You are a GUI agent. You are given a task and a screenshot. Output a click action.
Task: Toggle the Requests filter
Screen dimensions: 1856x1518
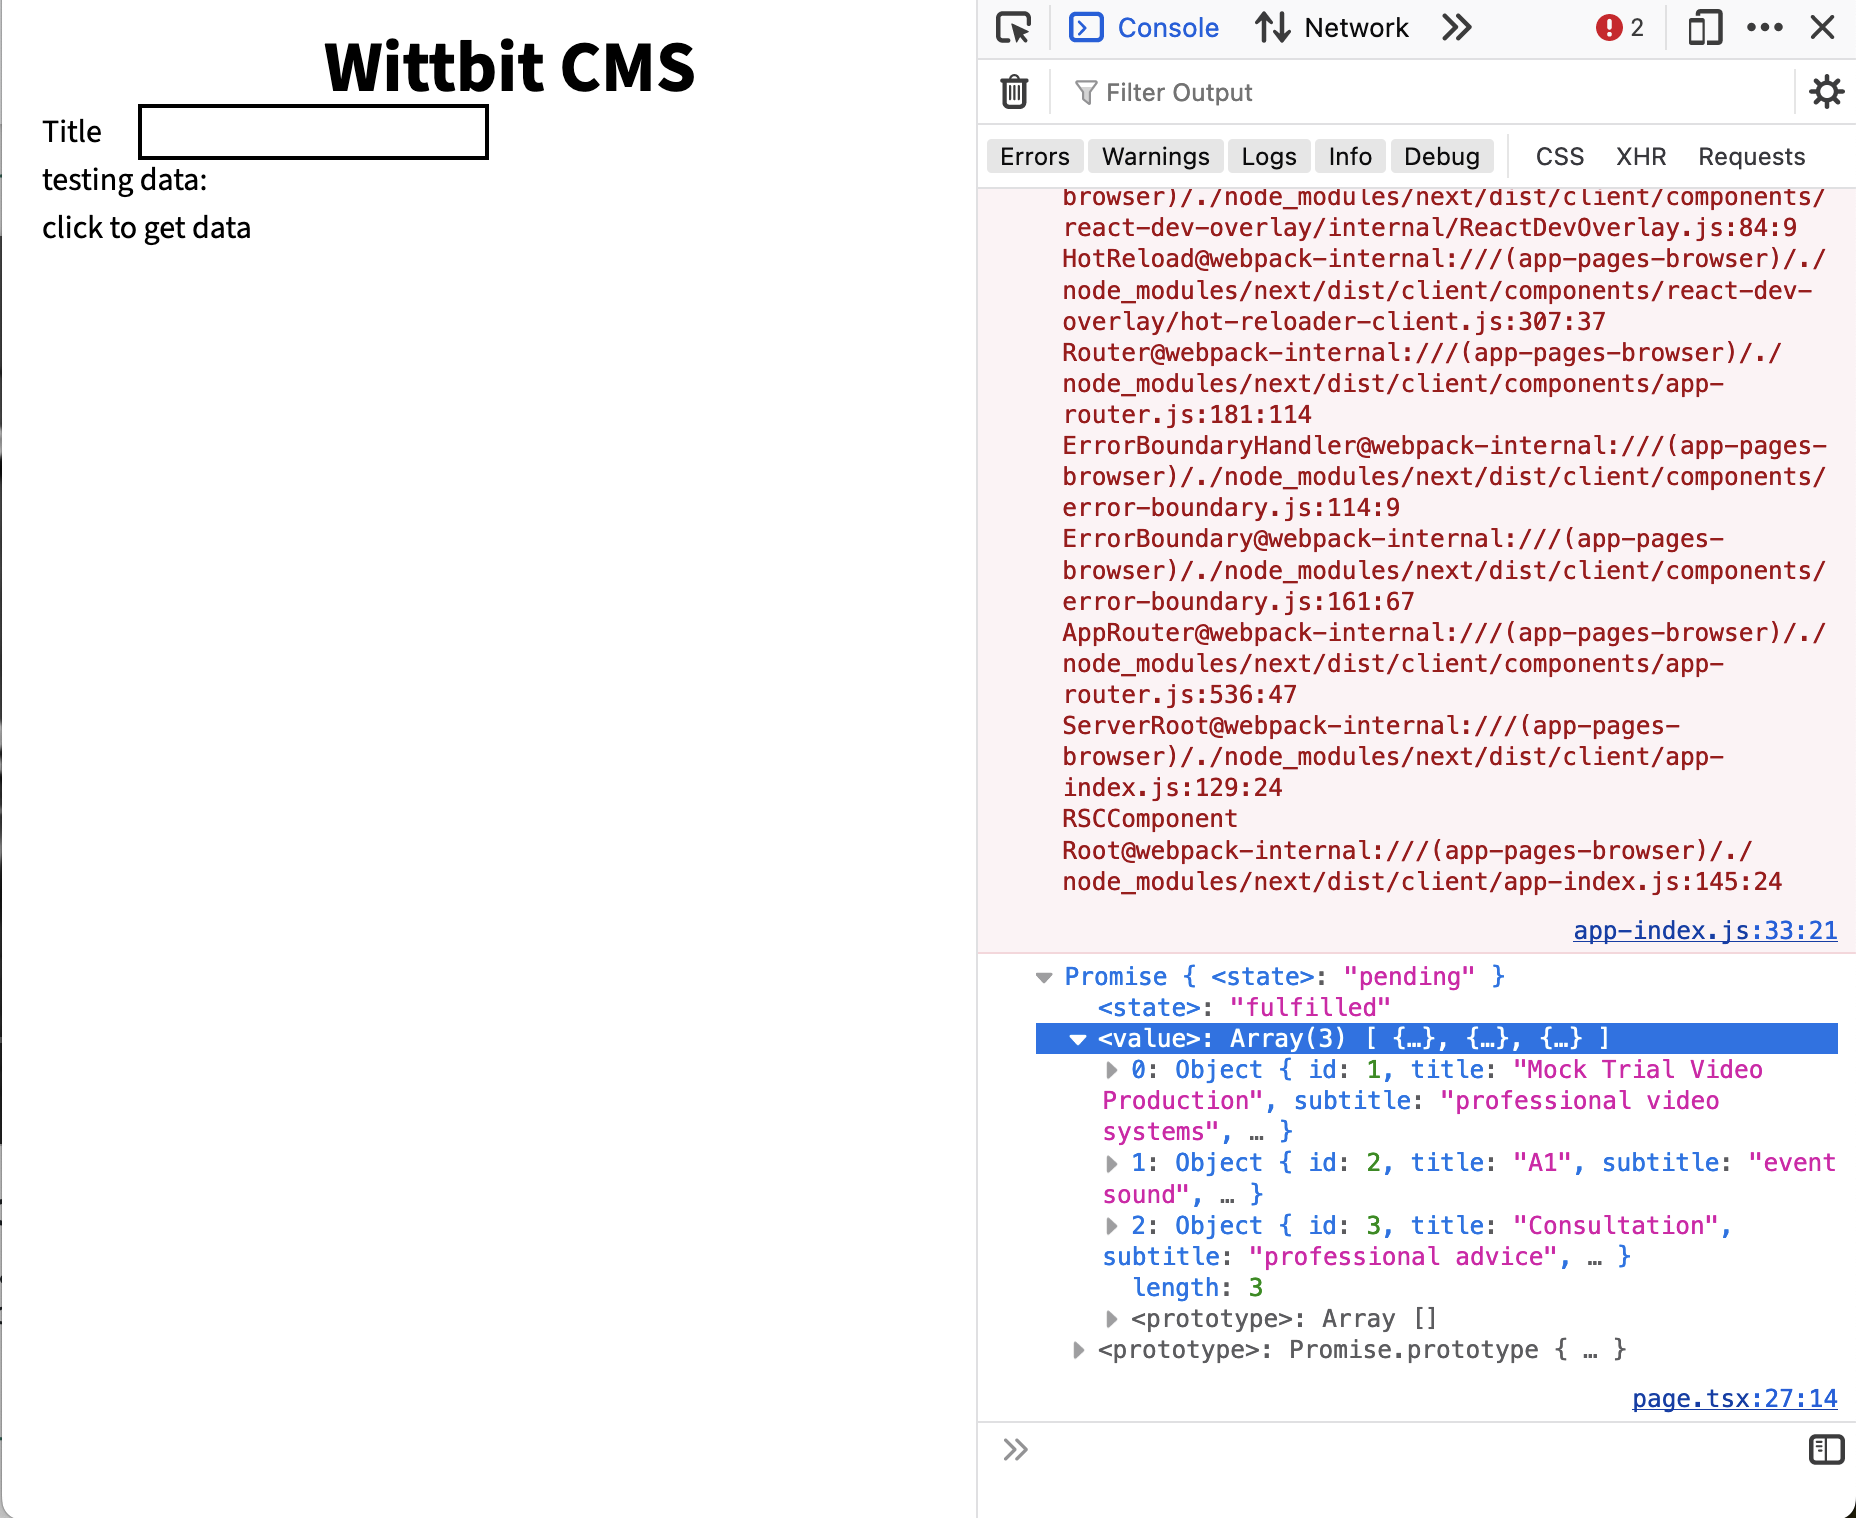pyautogui.click(x=1751, y=157)
